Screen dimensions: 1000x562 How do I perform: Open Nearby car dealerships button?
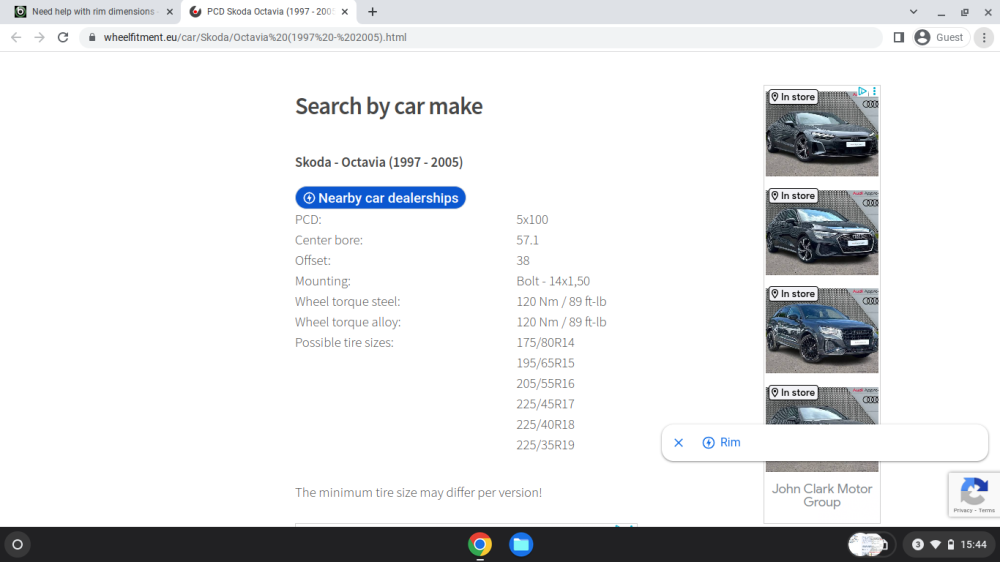click(380, 198)
